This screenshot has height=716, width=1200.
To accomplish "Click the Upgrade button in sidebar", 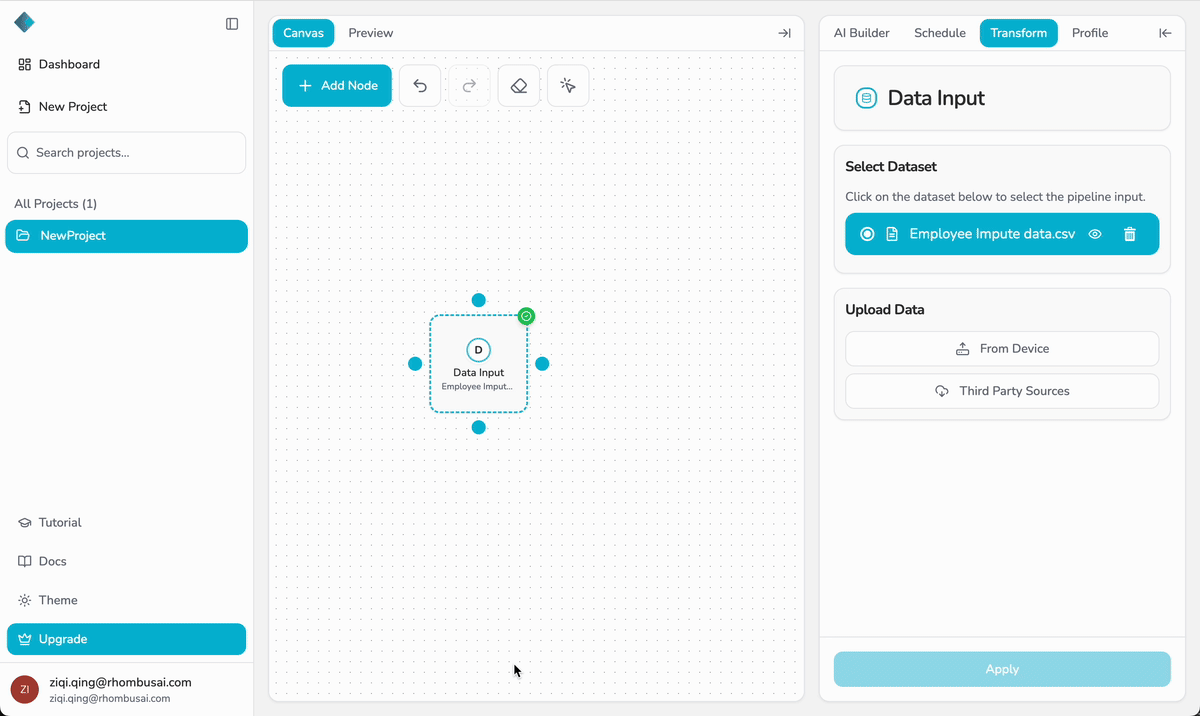I will pyautogui.click(x=126, y=639).
